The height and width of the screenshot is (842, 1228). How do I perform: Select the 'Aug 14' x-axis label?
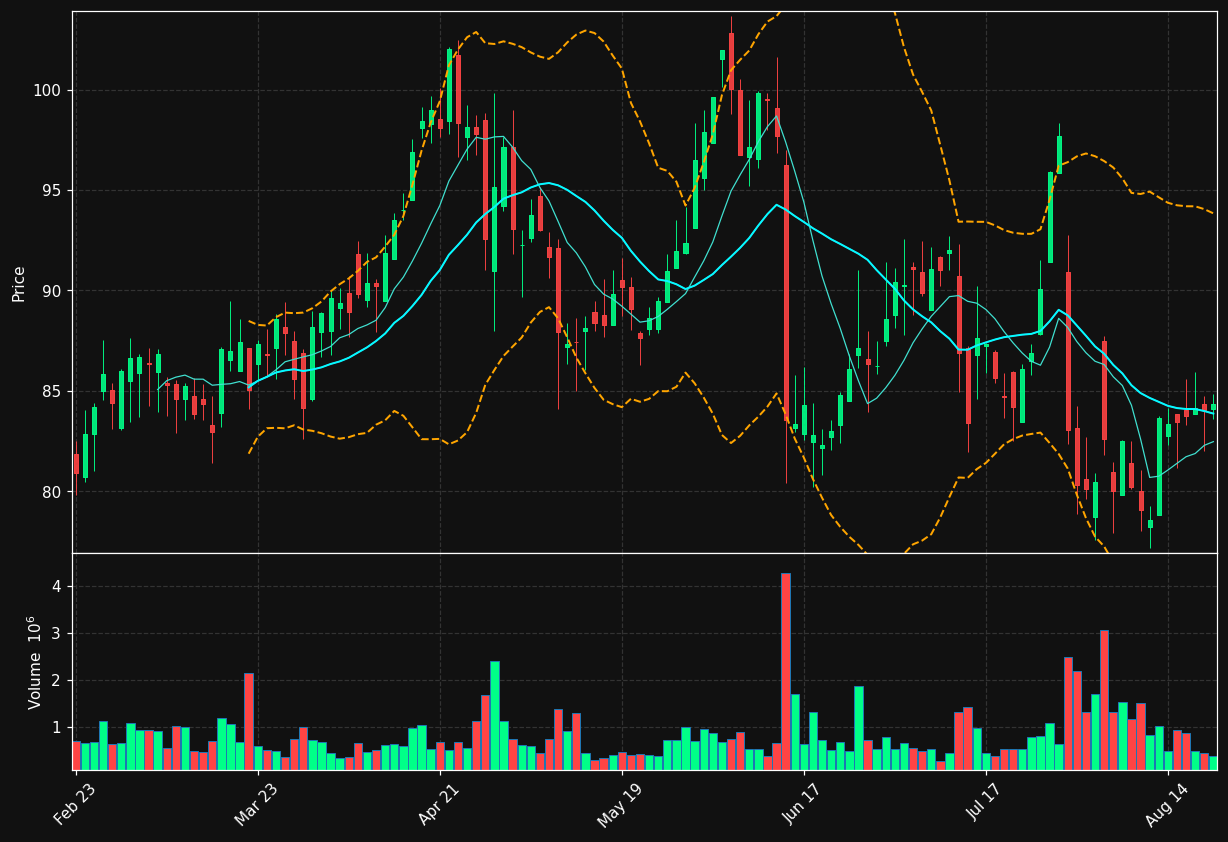pyautogui.click(x=1167, y=804)
